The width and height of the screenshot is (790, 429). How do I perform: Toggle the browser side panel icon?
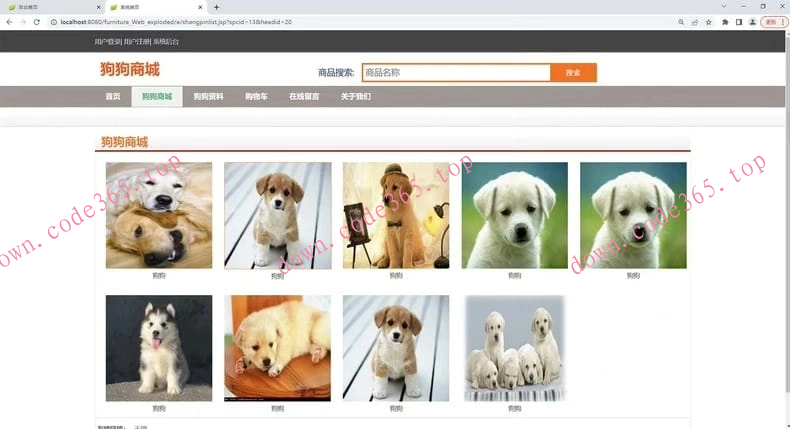[x=739, y=21]
